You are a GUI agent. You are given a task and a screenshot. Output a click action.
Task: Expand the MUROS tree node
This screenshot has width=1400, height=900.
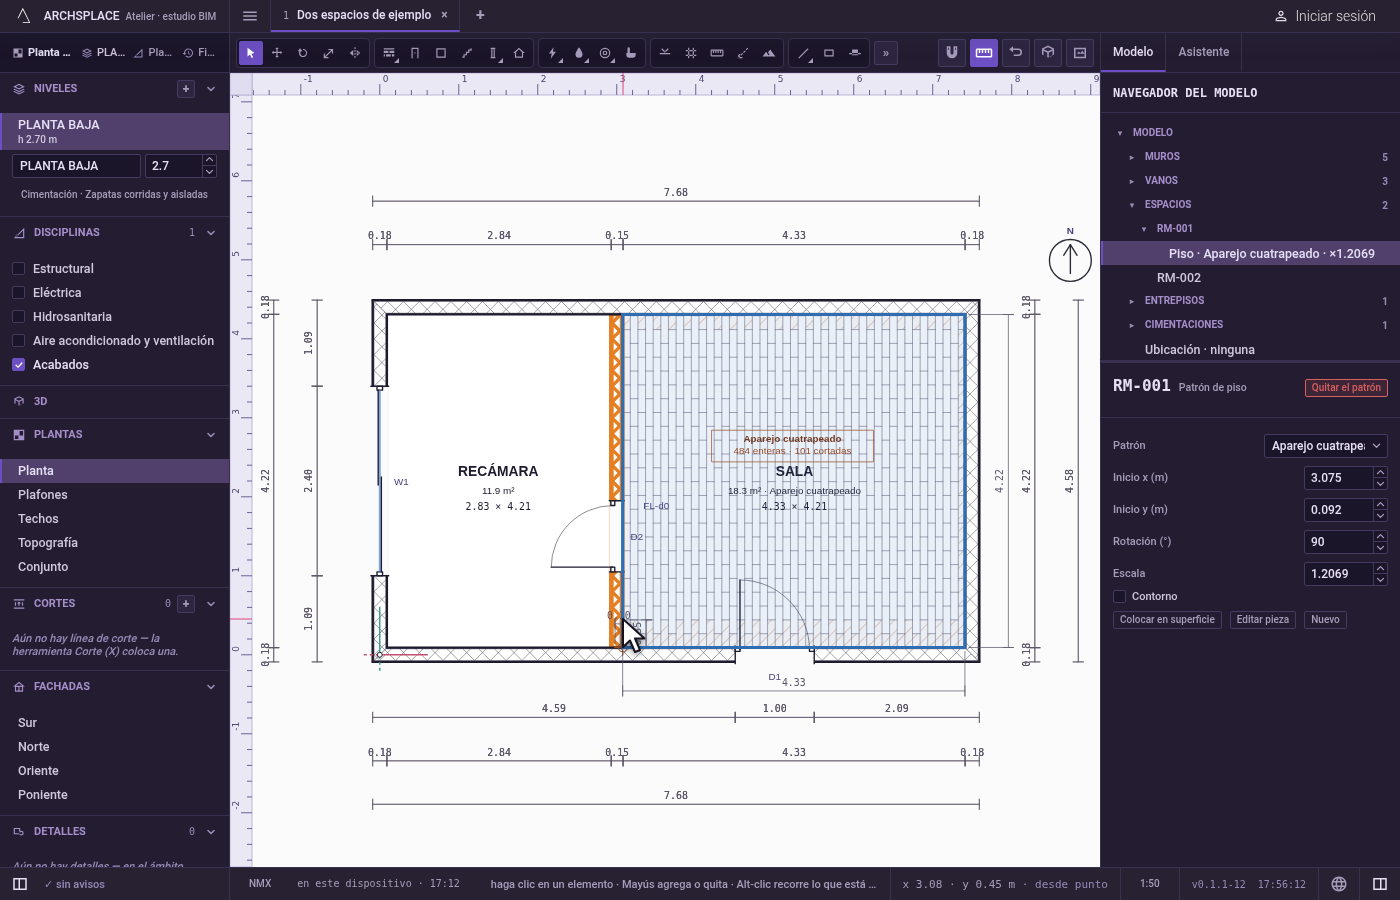click(1132, 157)
